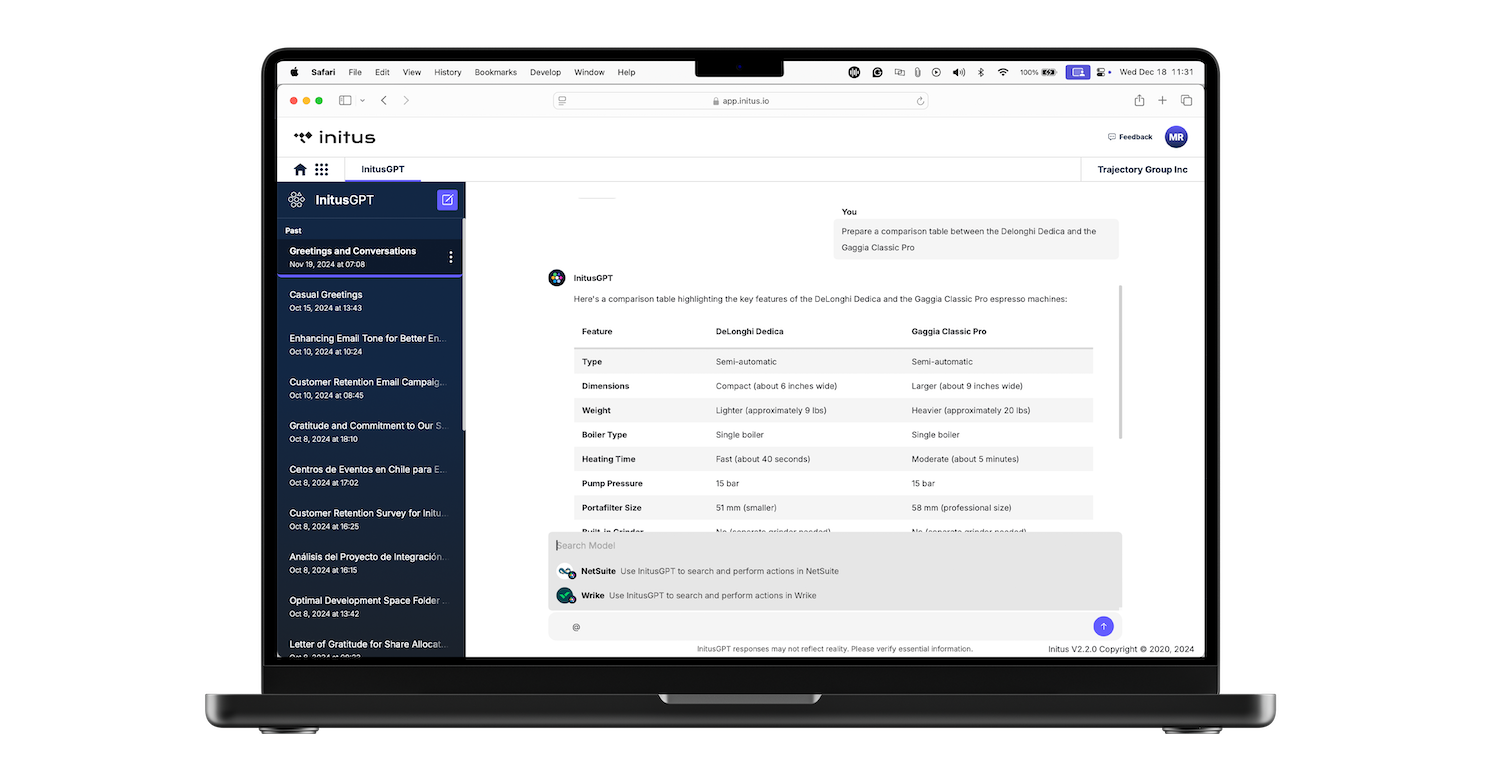
Task: Open the File menu
Action: click(x=355, y=72)
